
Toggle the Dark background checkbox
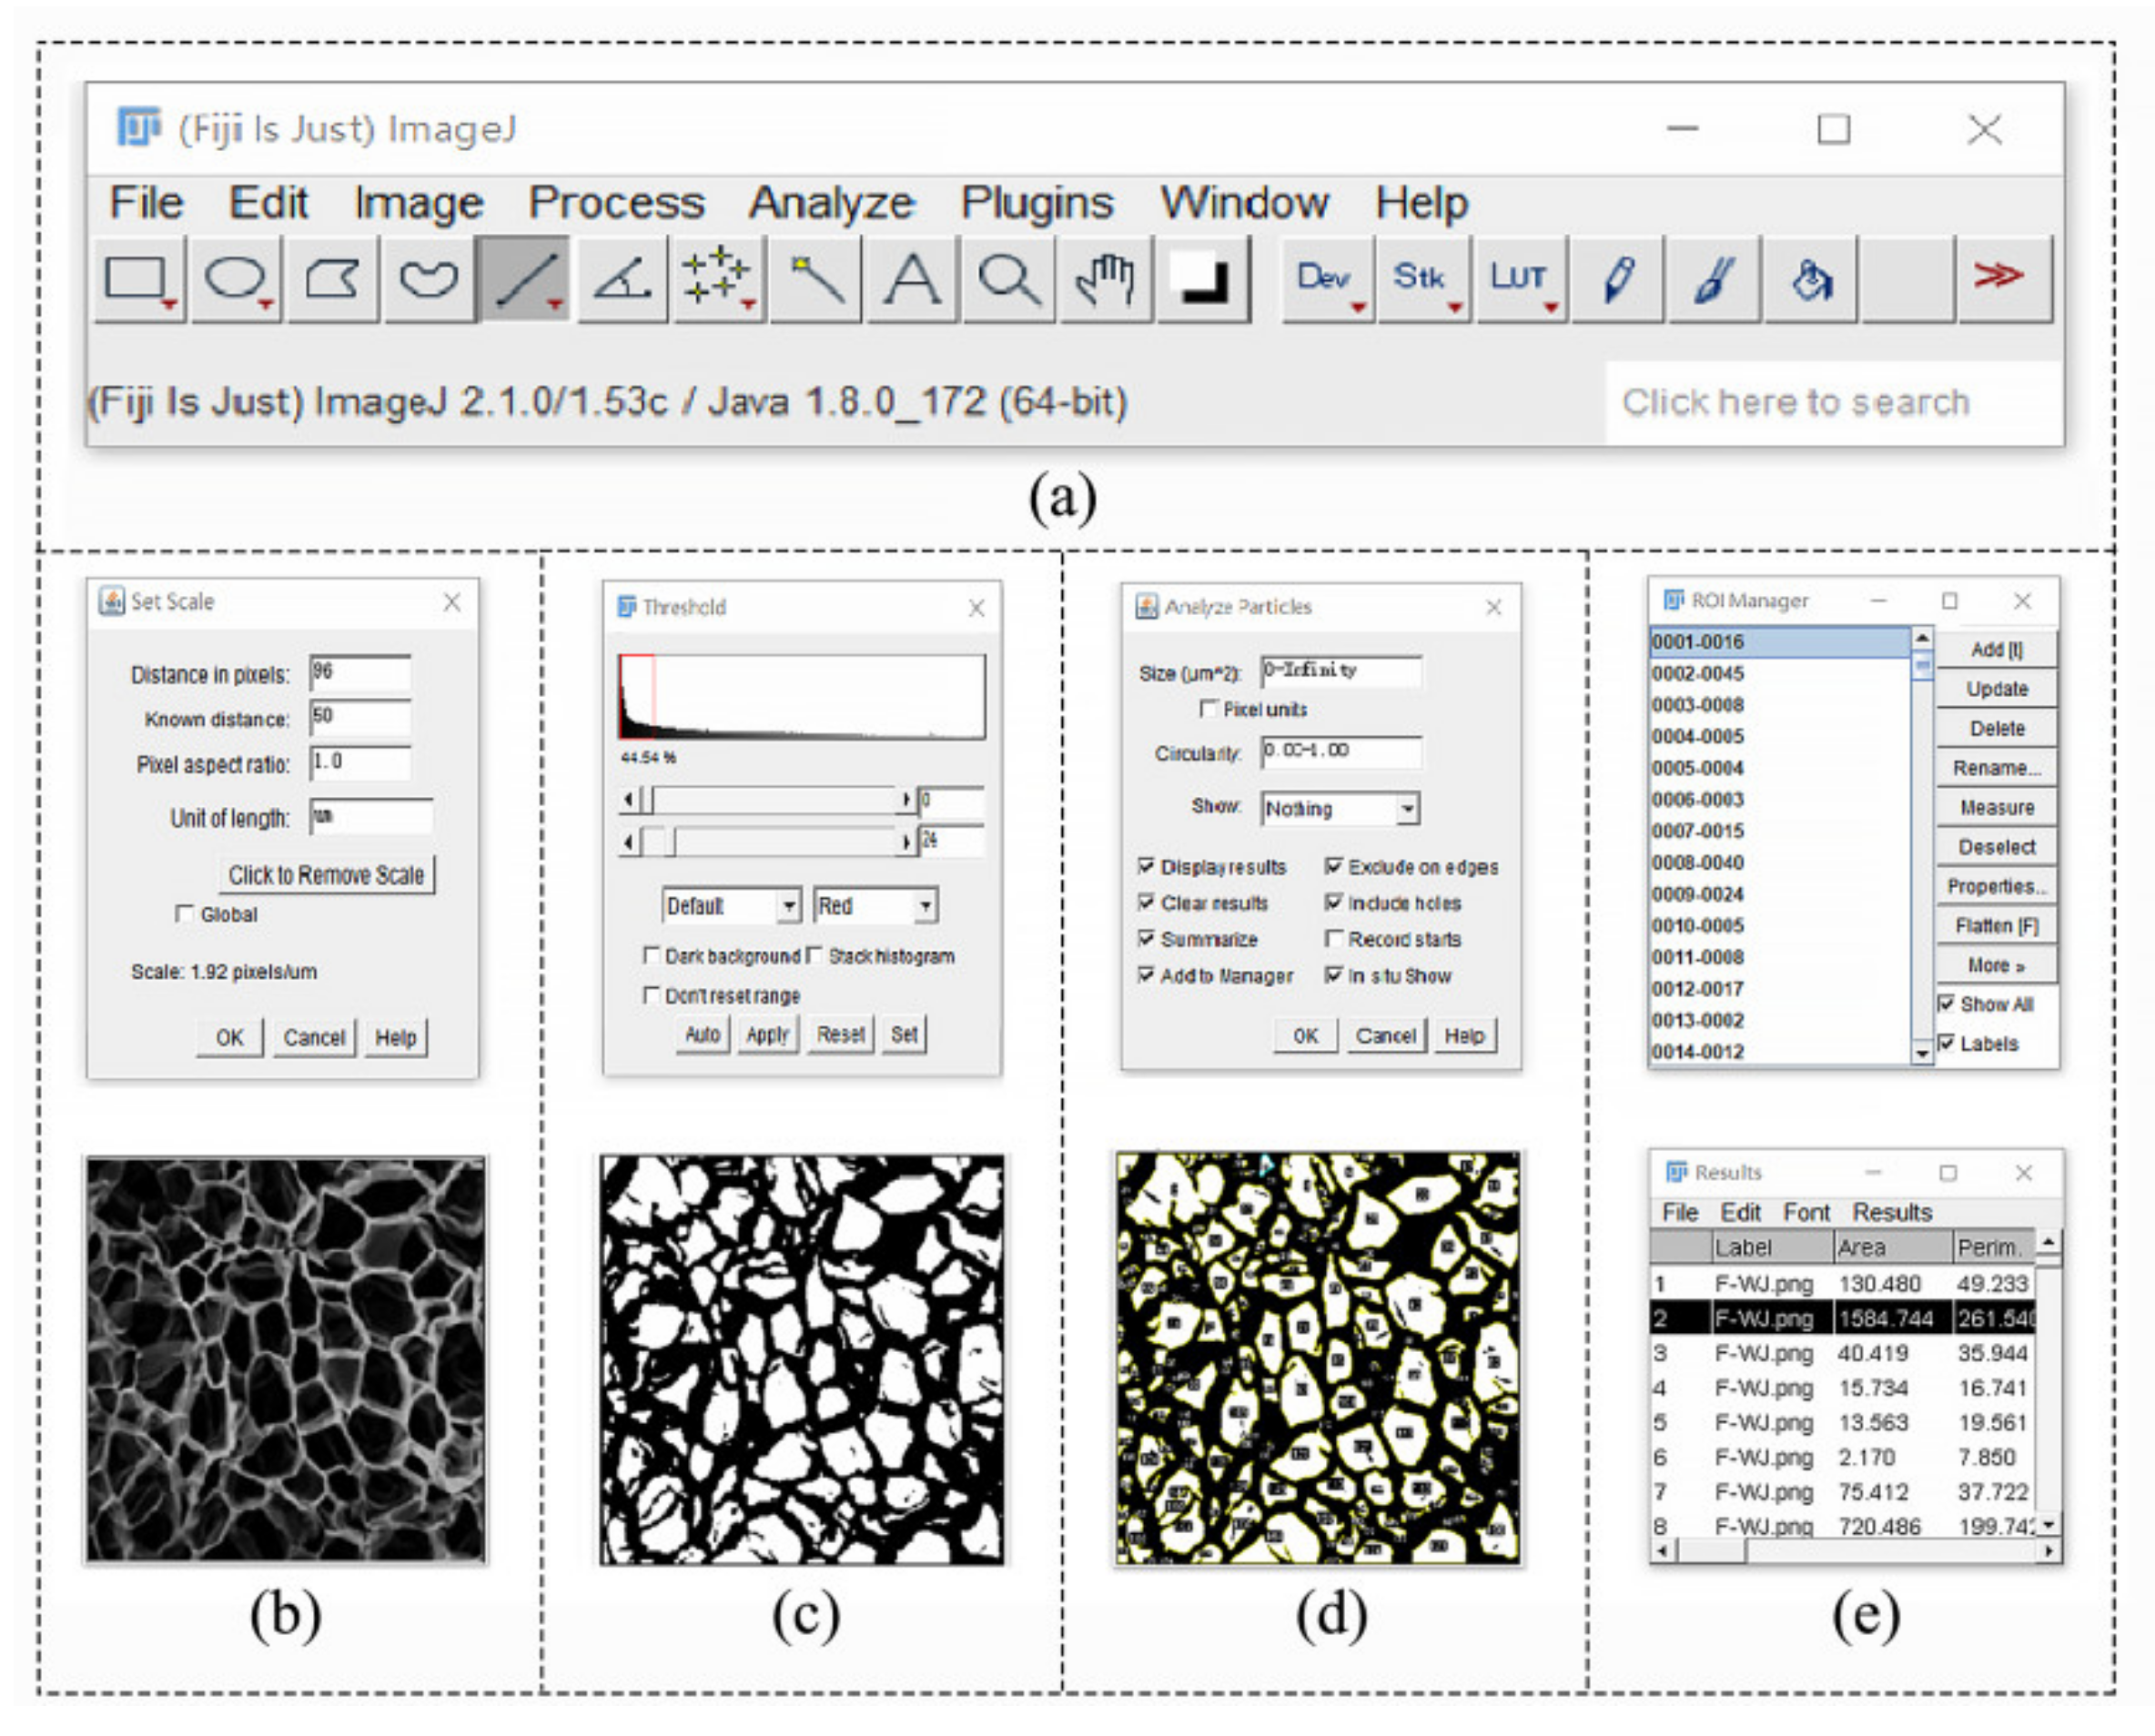652,956
